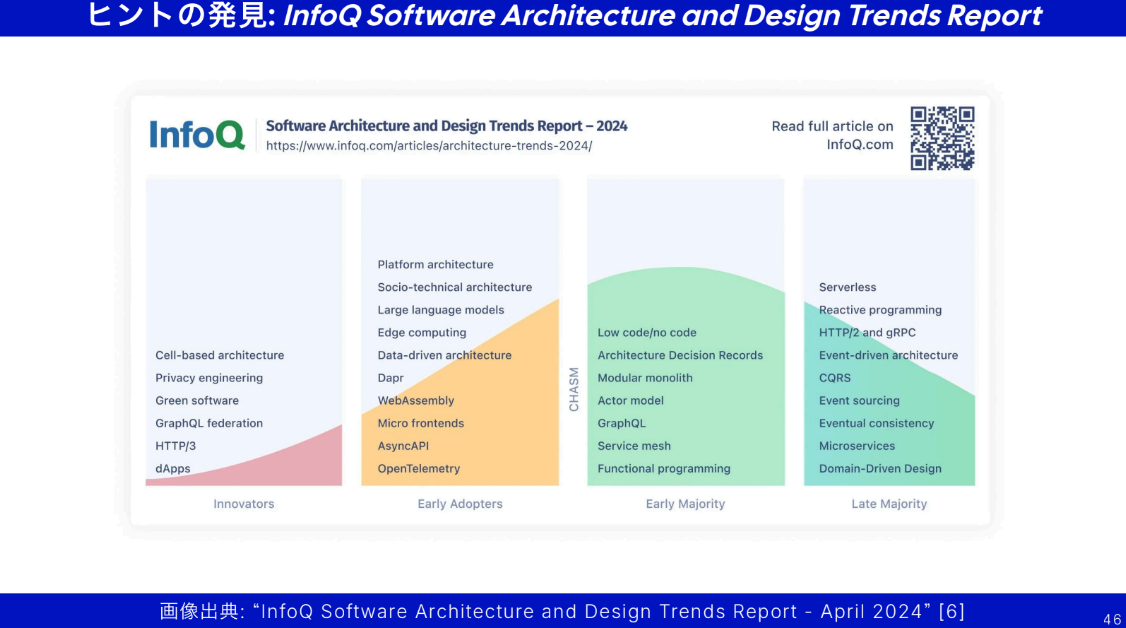
Task: Click the 'Serverless' entry
Action: tap(847, 287)
